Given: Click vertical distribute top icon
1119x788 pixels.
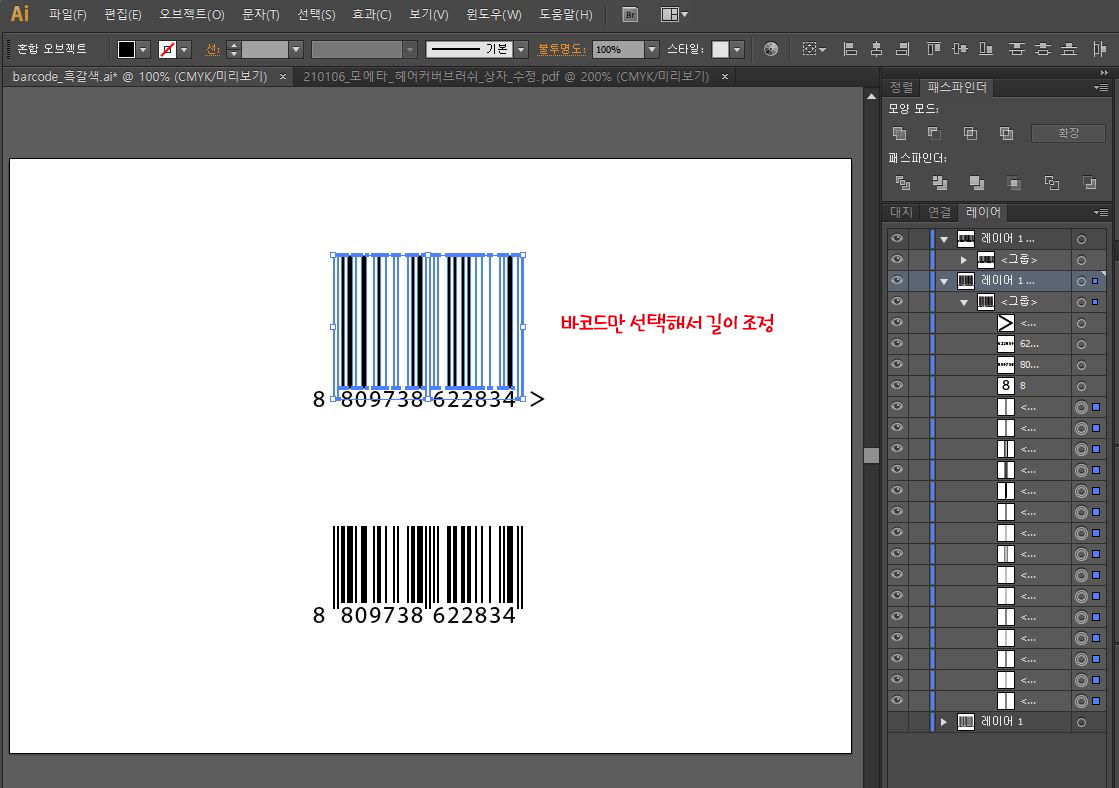Looking at the screenshot, I should pos(1016,49).
